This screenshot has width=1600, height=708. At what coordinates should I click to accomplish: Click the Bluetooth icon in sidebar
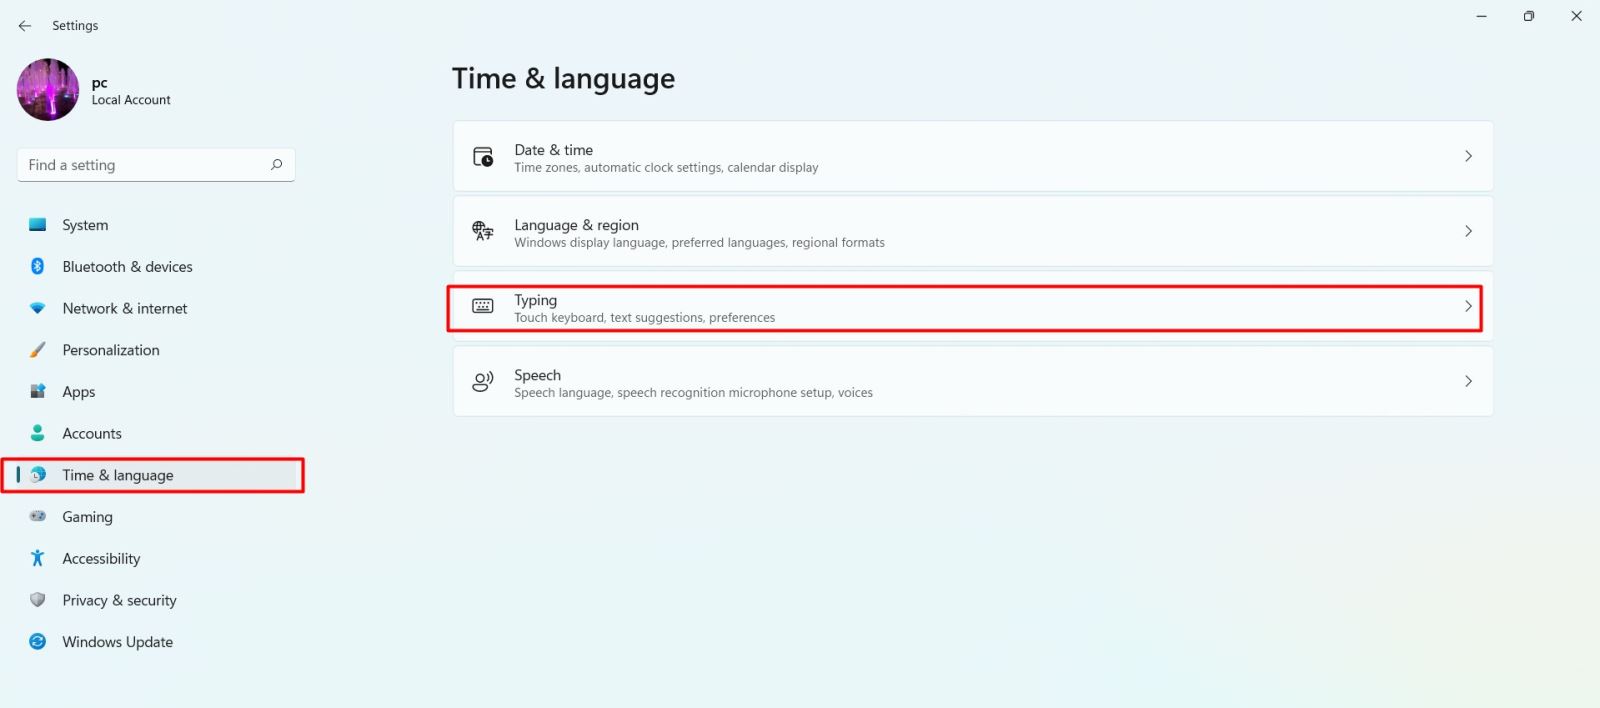[x=38, y=266]
